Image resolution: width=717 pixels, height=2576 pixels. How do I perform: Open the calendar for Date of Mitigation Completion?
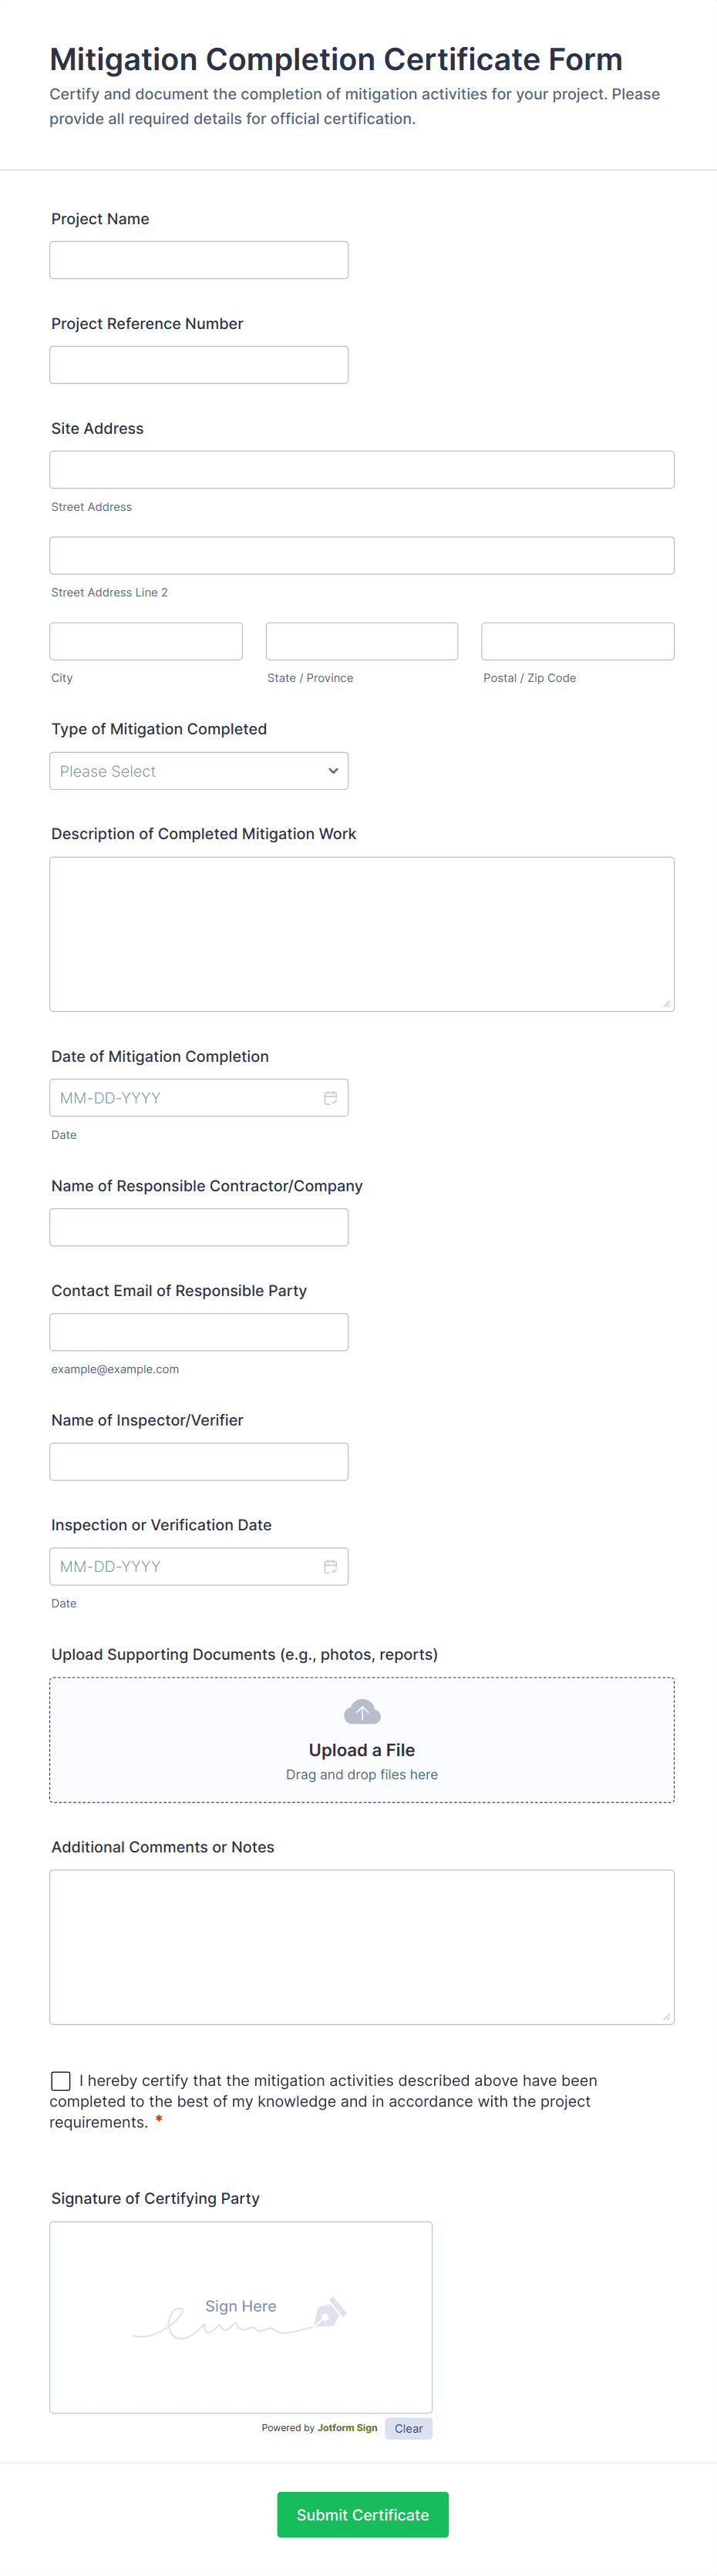pos(331,1097)
